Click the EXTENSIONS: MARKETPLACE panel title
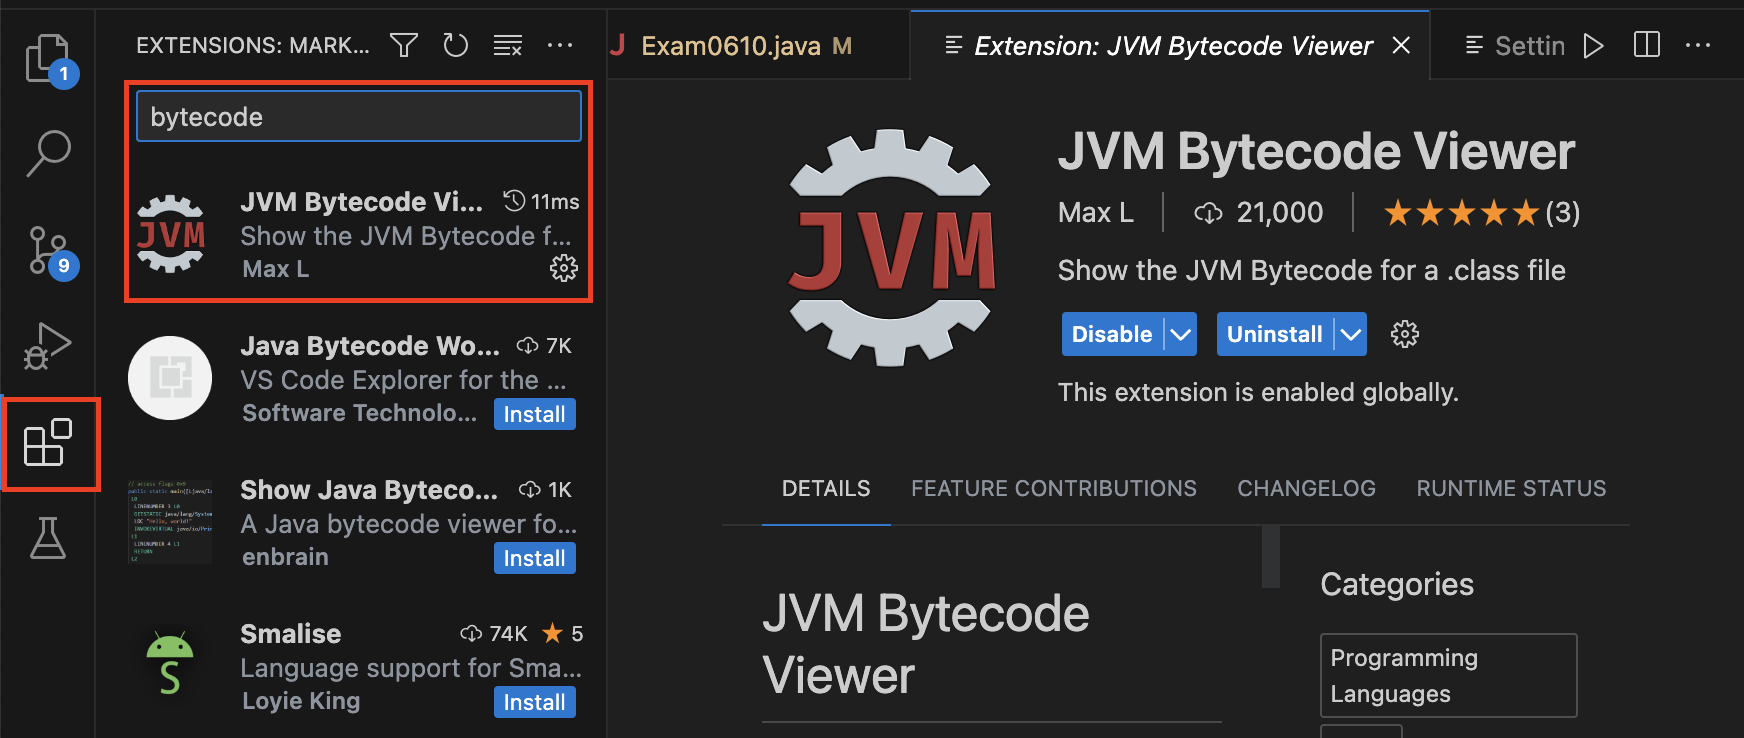The height and width of the screenshot is (738, 1744). pos(253,45)
